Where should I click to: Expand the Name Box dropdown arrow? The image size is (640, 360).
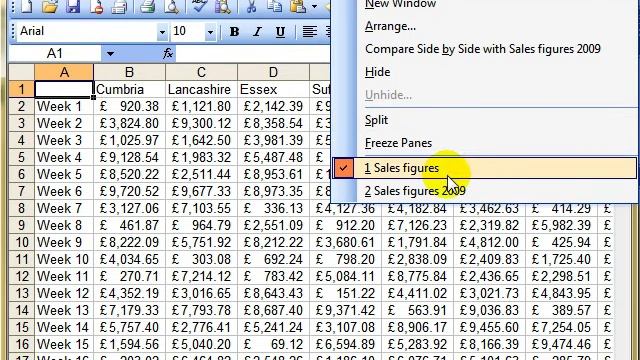(110, 53)
